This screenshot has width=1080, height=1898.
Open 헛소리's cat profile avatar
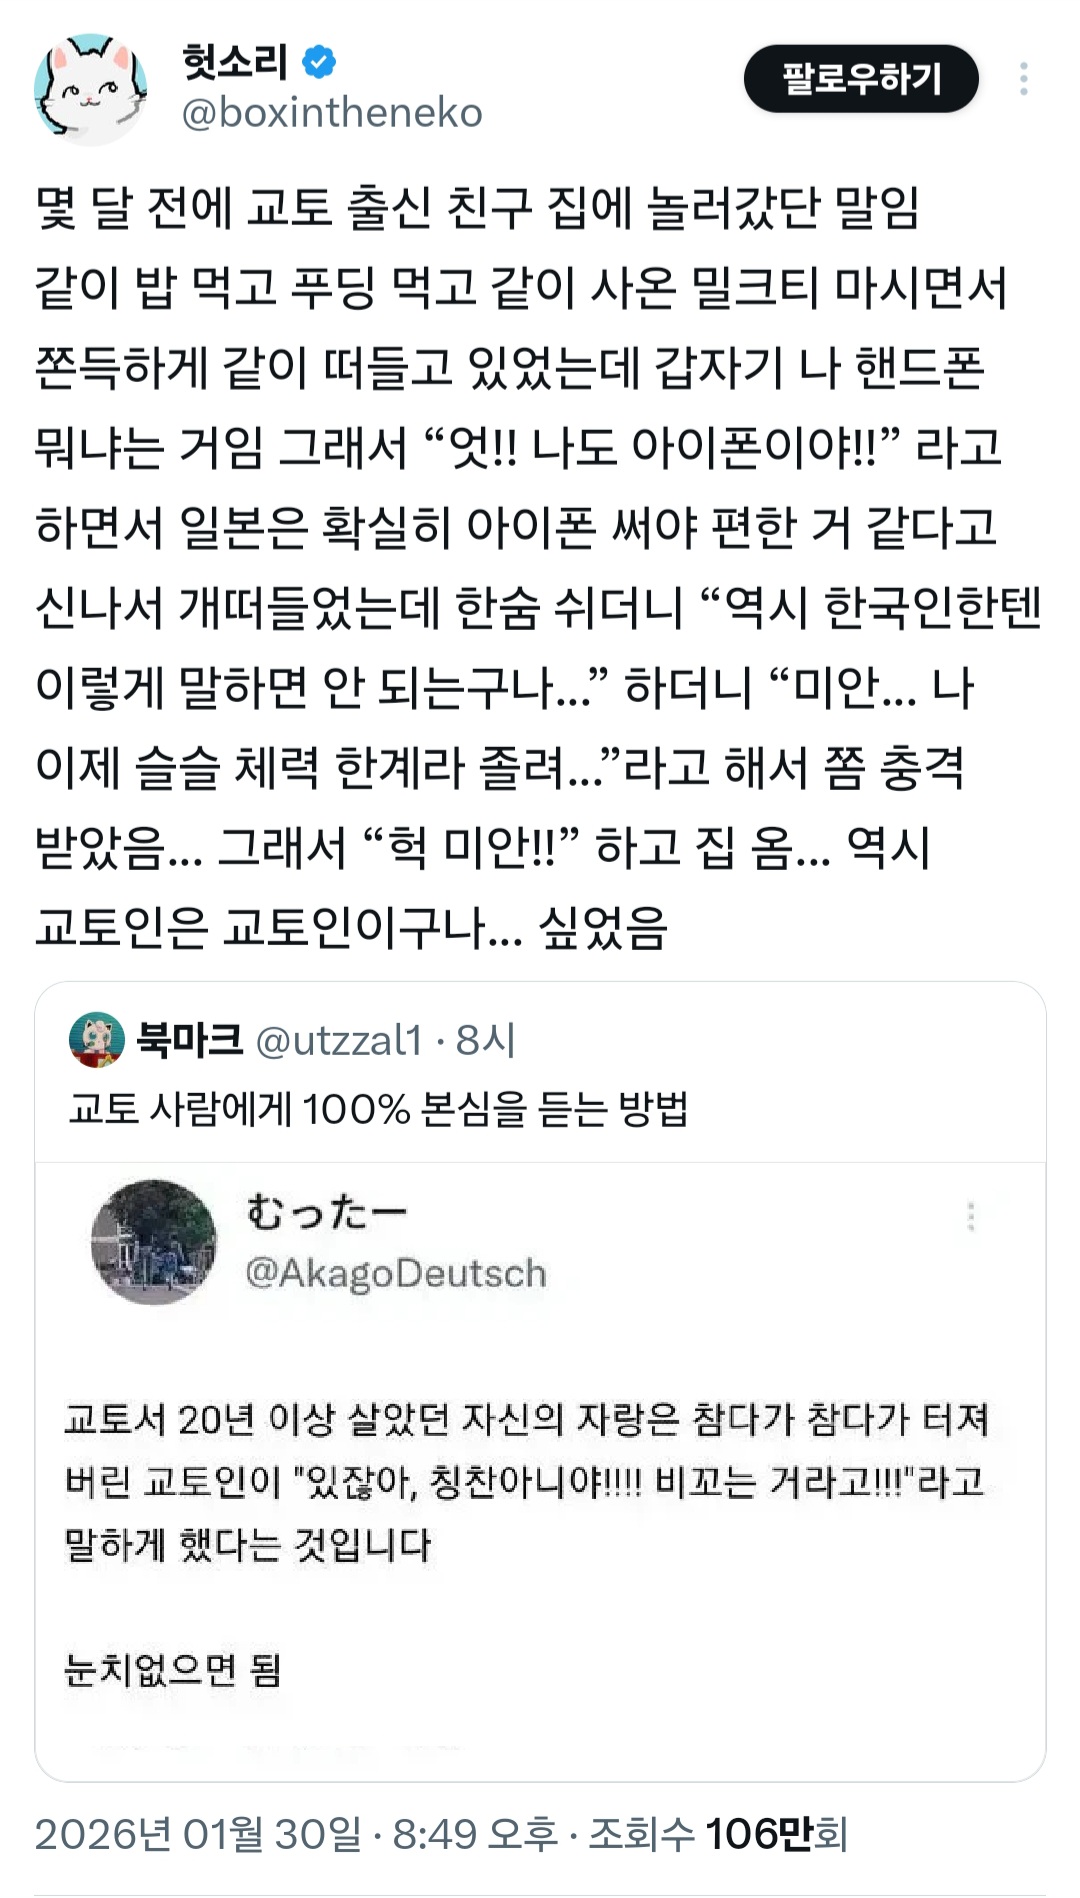(x=90, y=88)
